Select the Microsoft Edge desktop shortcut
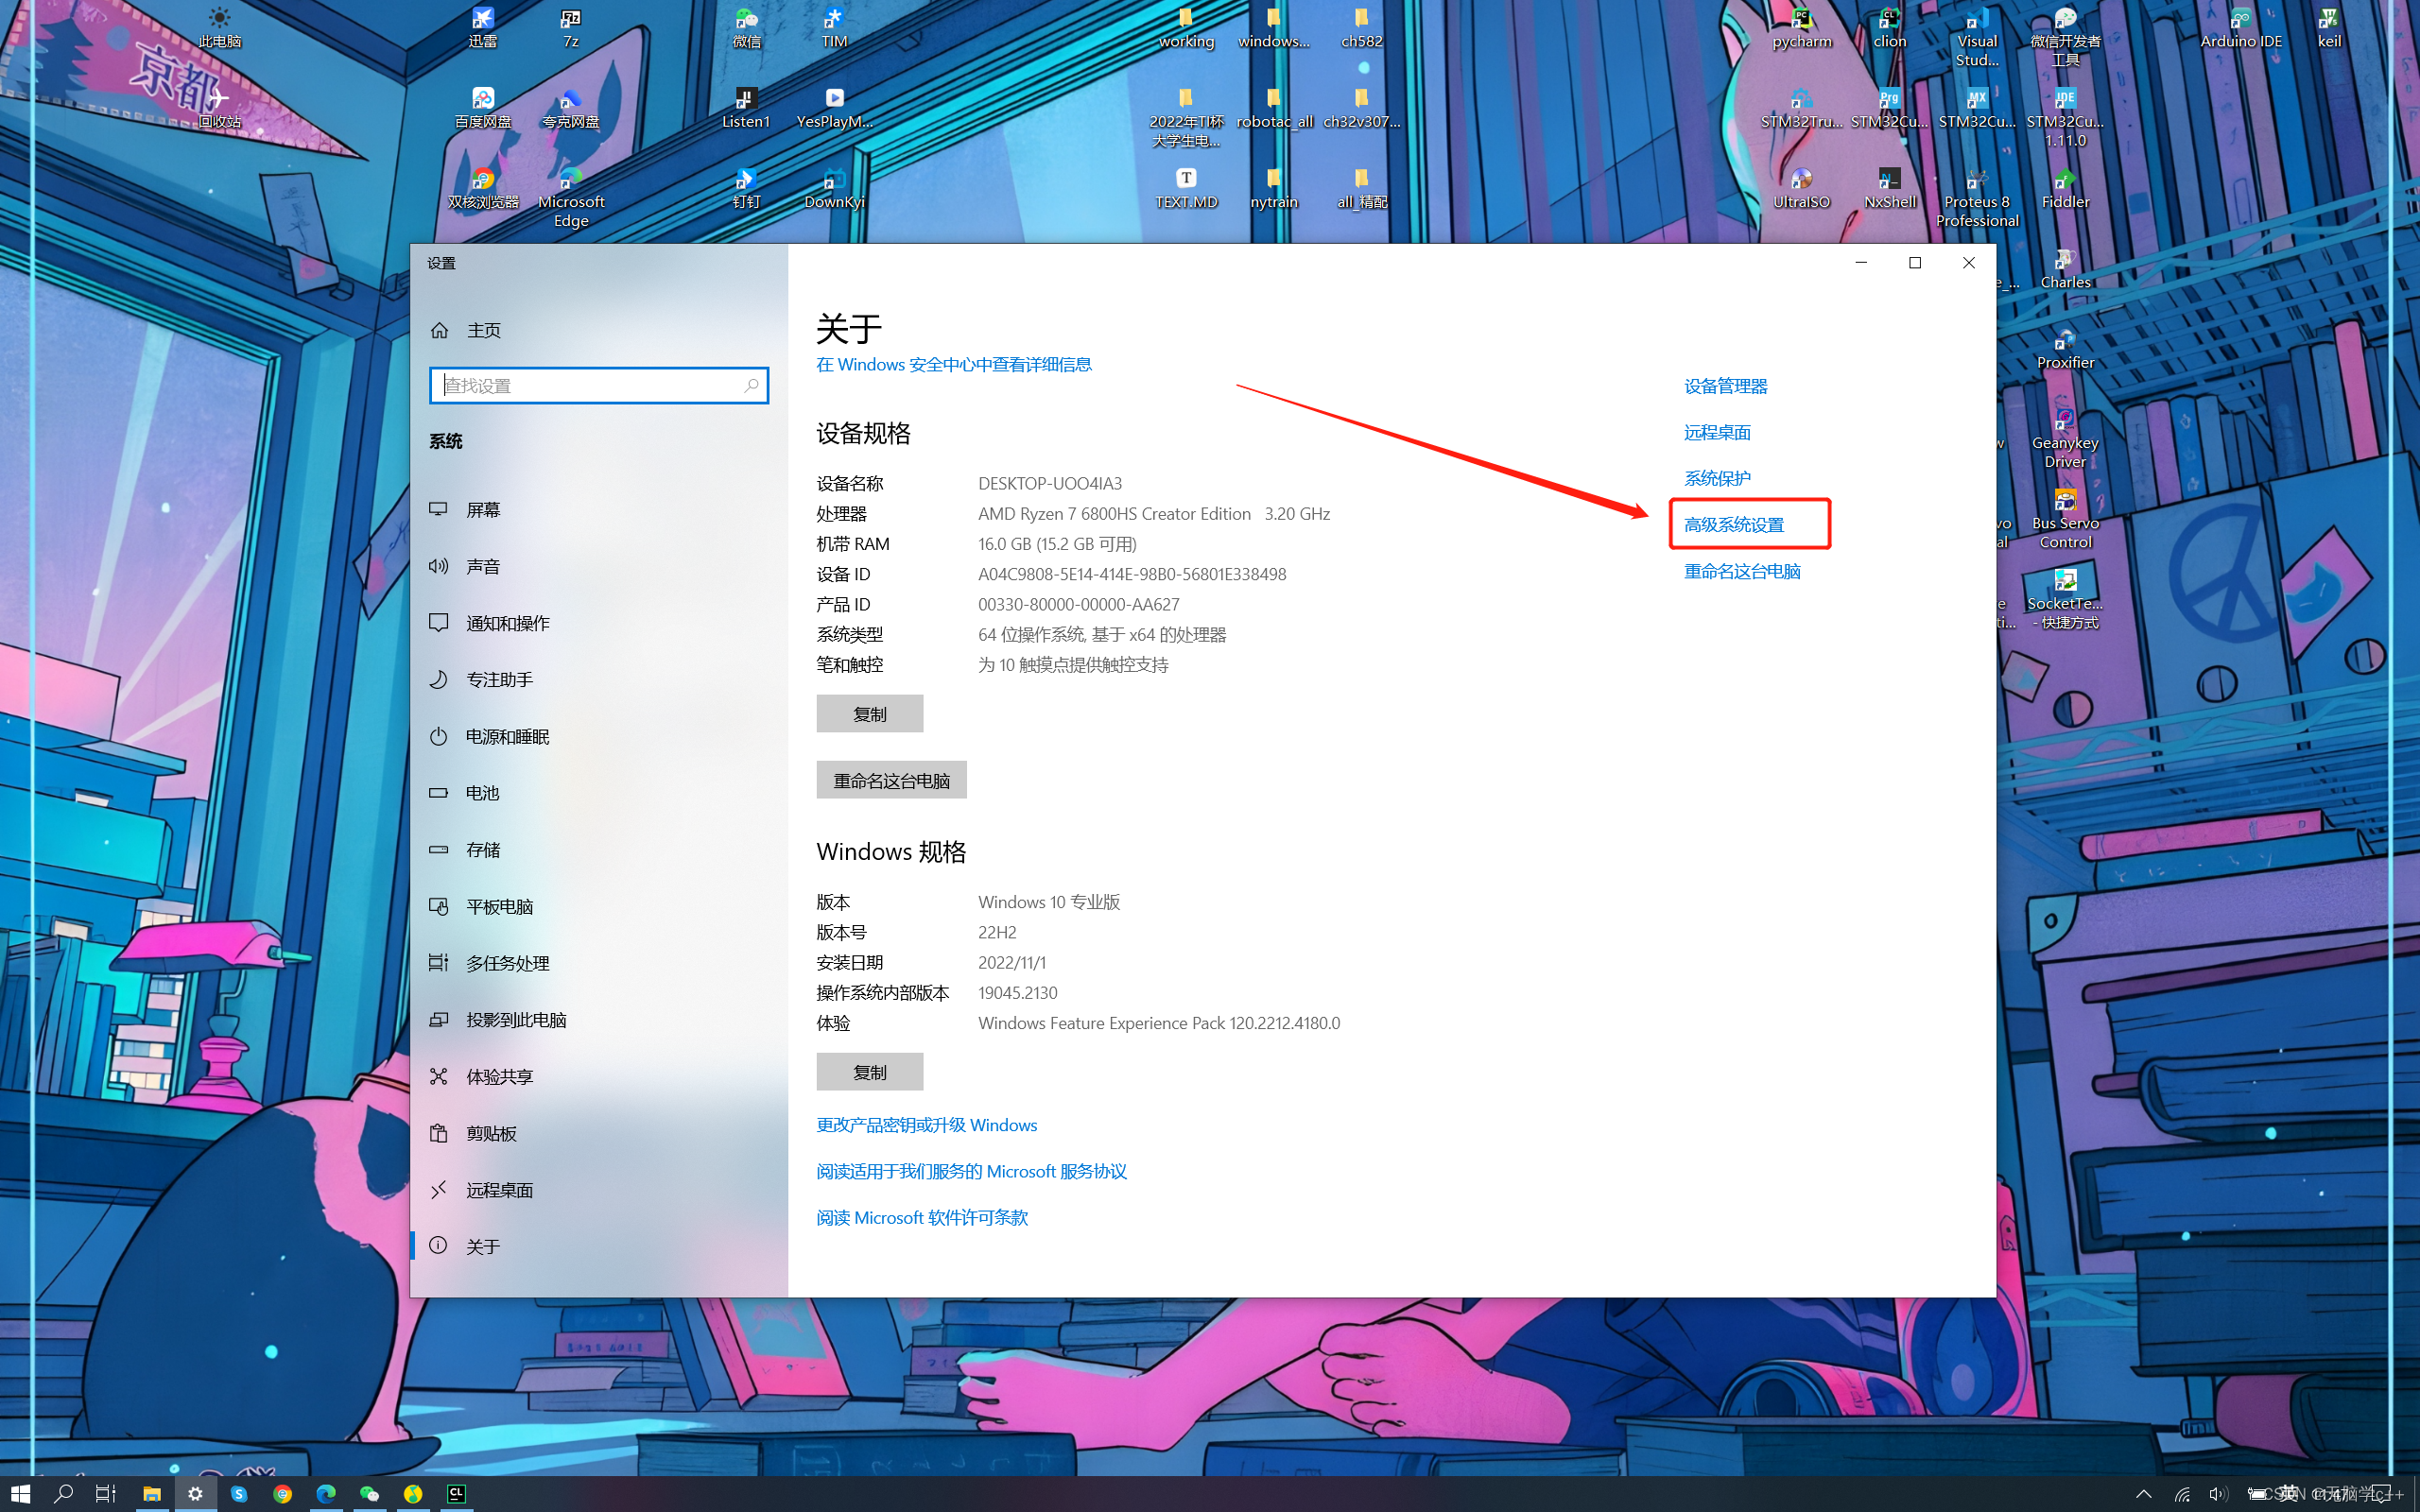2420x1512 pixels. [571, 197]
